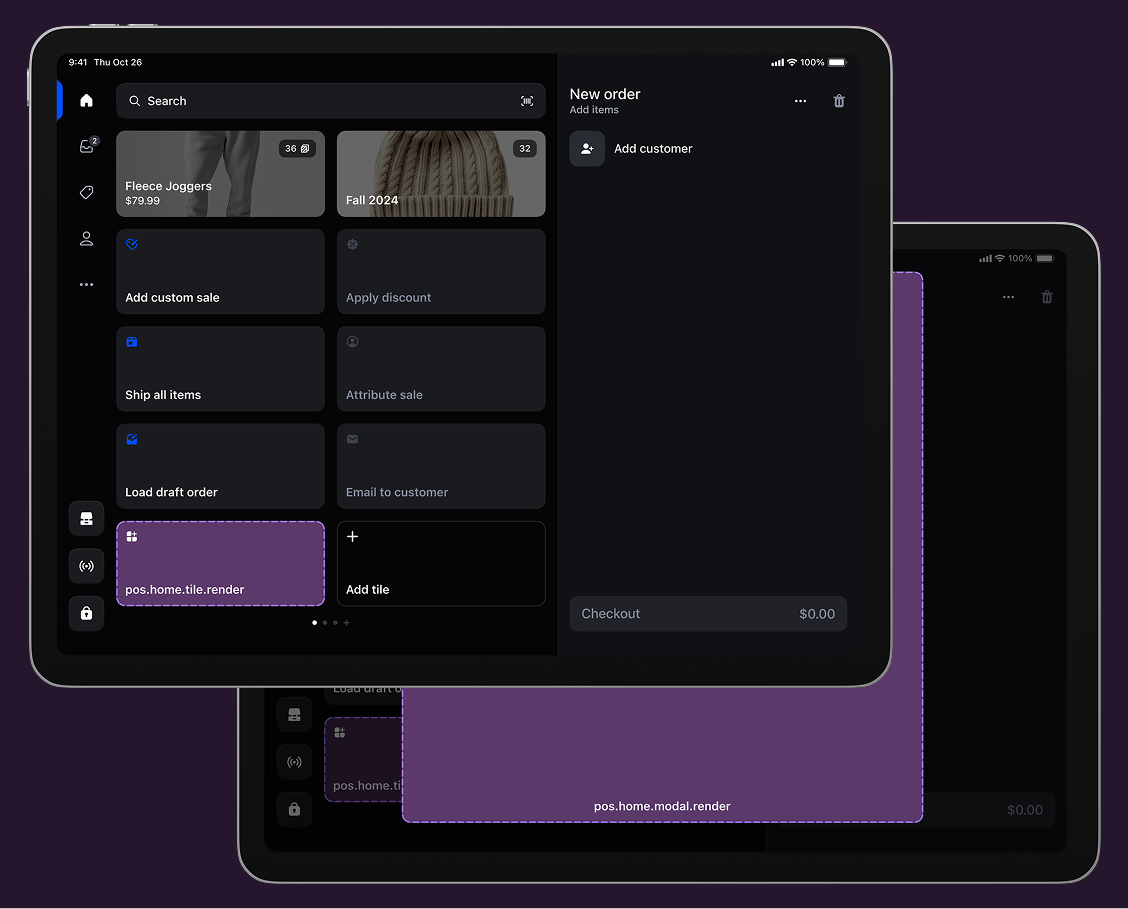Tap the add customer avatar icon
Viewport: 1128px width, 909px height.
coord(587,148)
